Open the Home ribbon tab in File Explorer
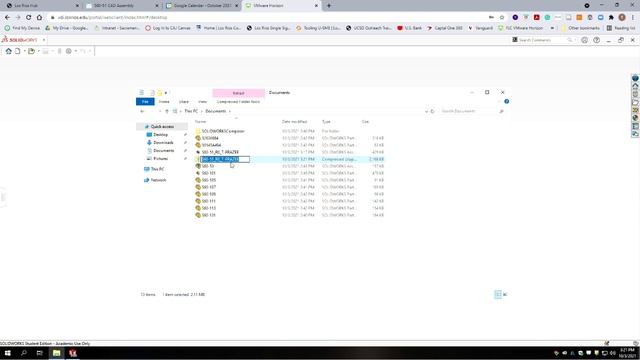640x360 pixels. coord(164,102)
